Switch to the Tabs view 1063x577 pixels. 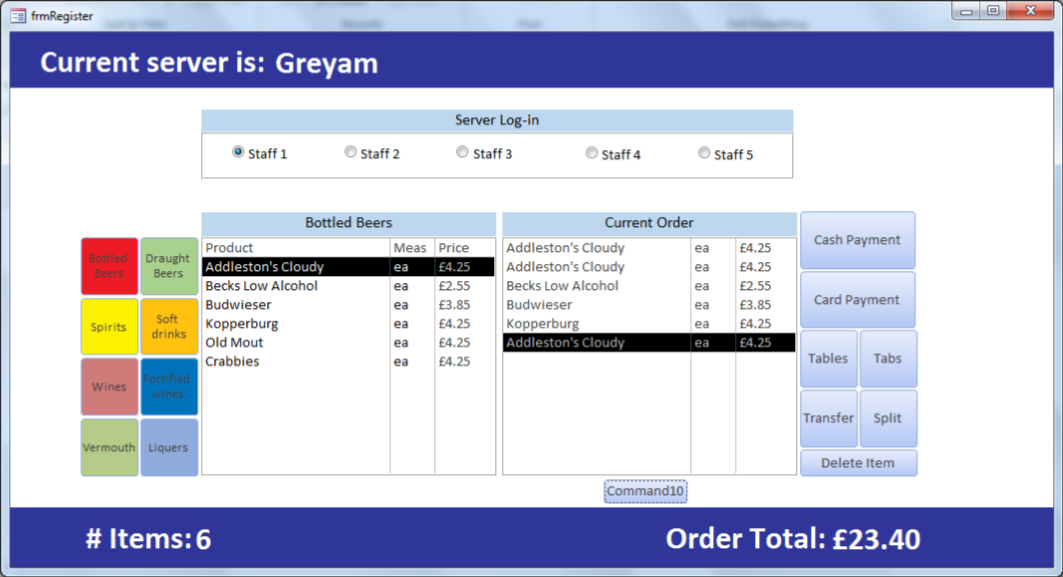pyautogui.click(x=888, y=358)
